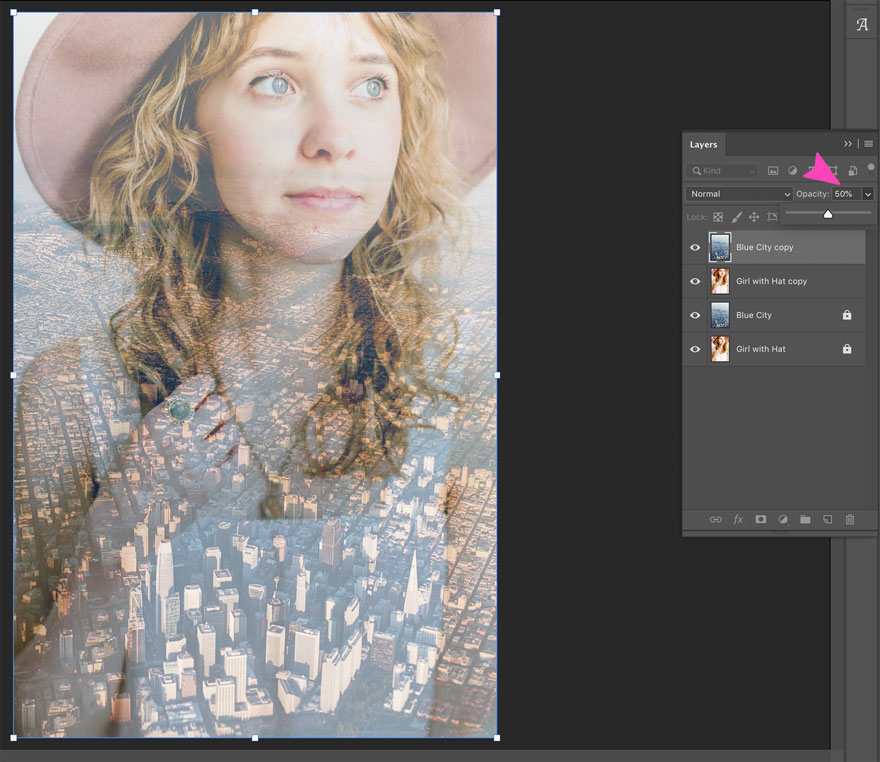Toggle visibility of Girl with Hat copy

tap(694, 281)
